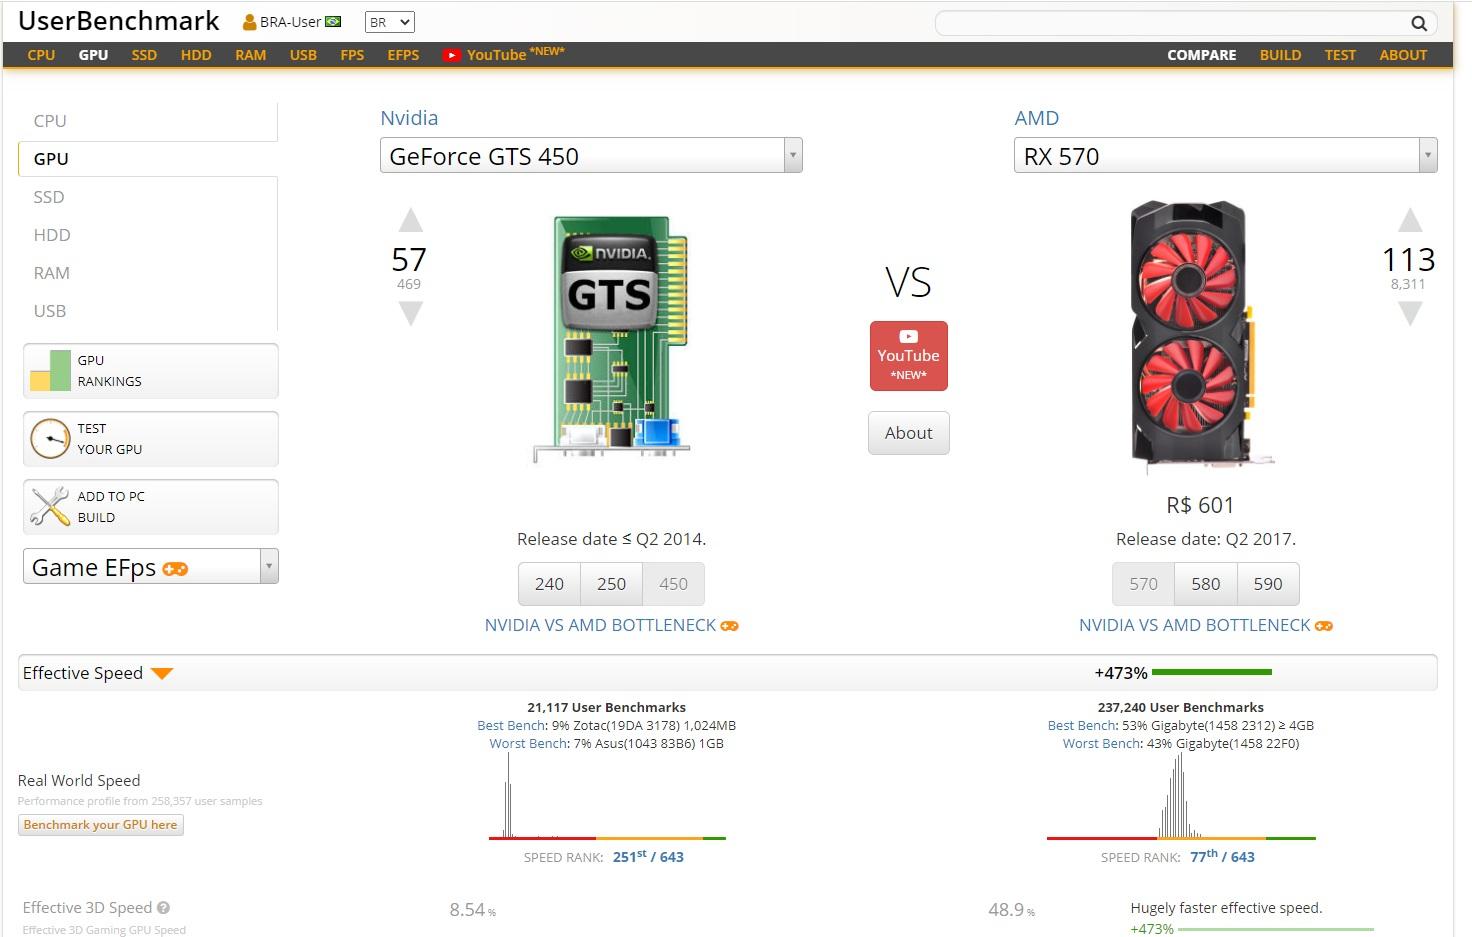
Task: Upvote the RX 570
Action: pyautogui.click(x=1409, y=221)
